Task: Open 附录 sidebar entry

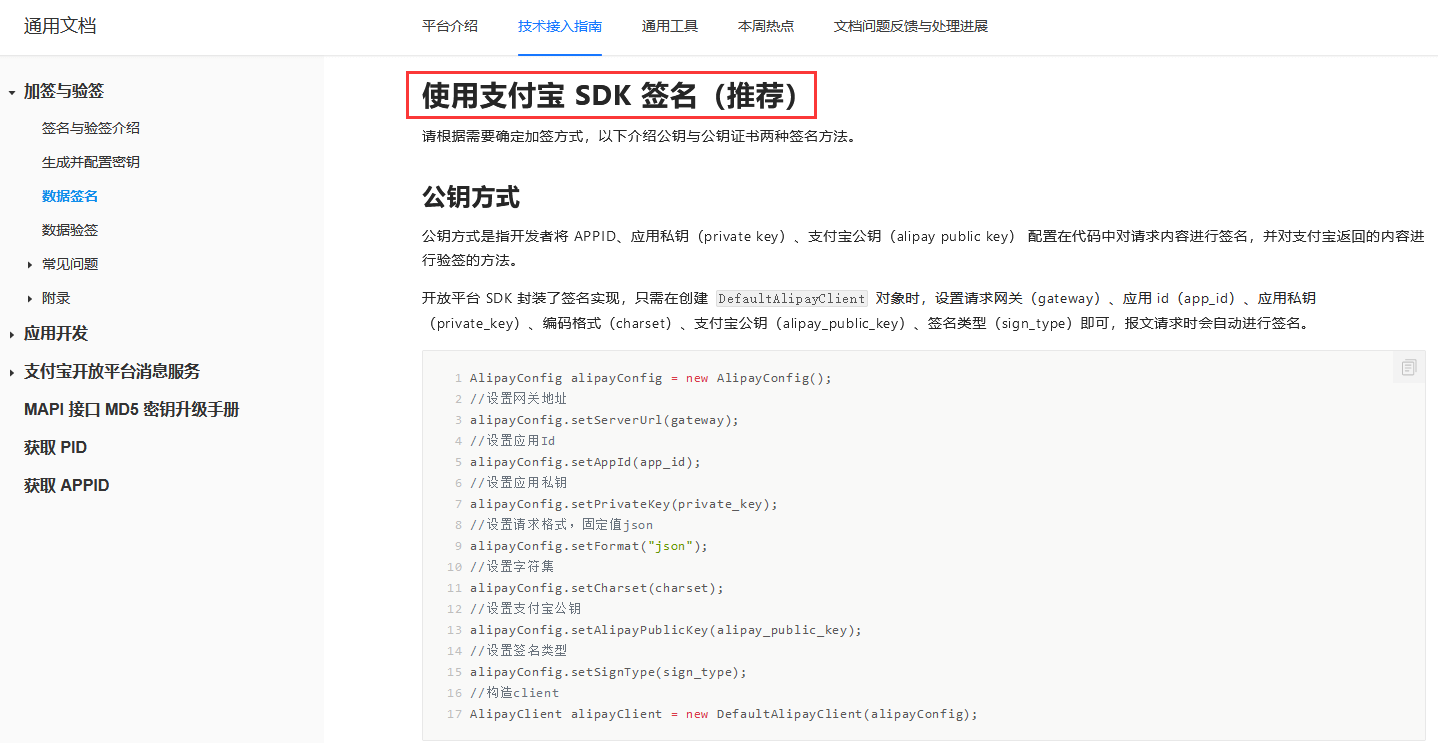Action: (x=56, y=298)
